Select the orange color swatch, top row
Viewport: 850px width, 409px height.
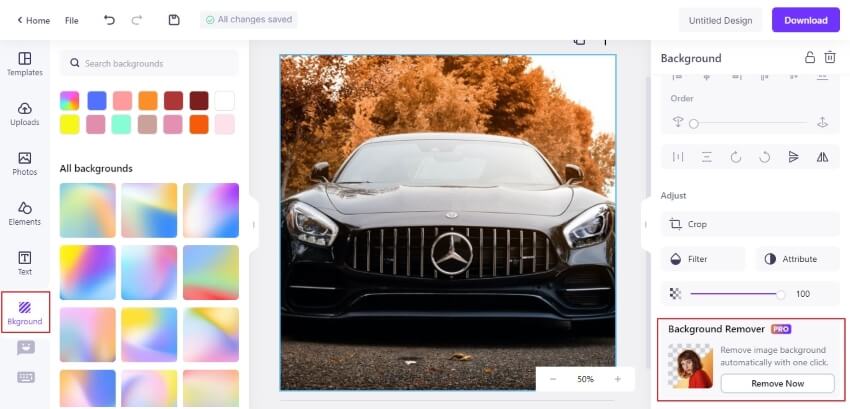pyautogui.click(x=148, y=101)
